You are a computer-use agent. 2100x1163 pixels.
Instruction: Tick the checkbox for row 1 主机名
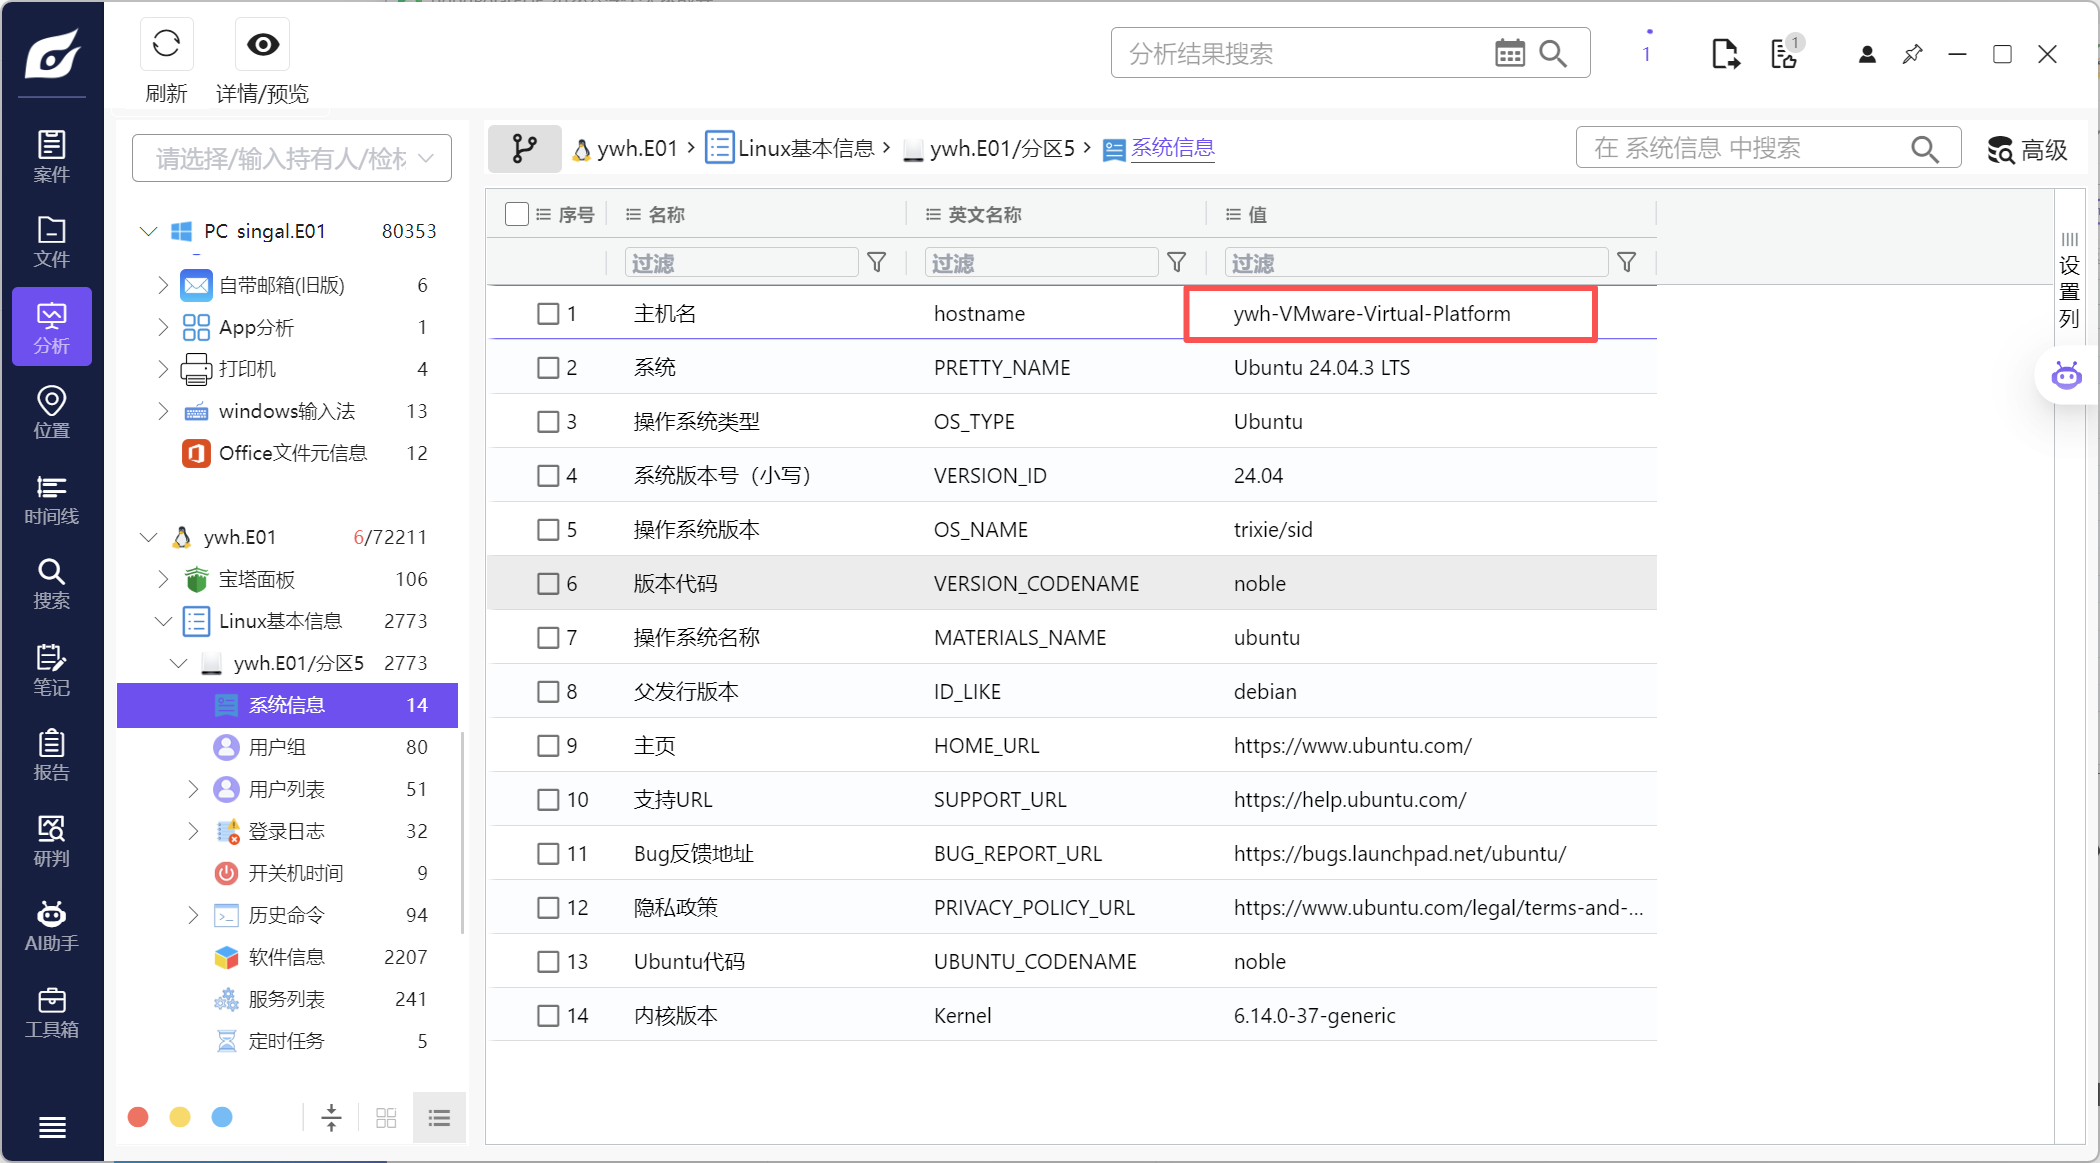(548, 313)
